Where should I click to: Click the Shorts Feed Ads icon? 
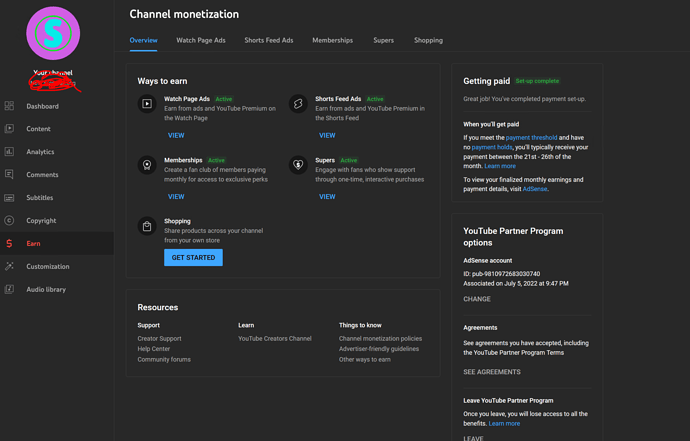(x=298, y=104)
